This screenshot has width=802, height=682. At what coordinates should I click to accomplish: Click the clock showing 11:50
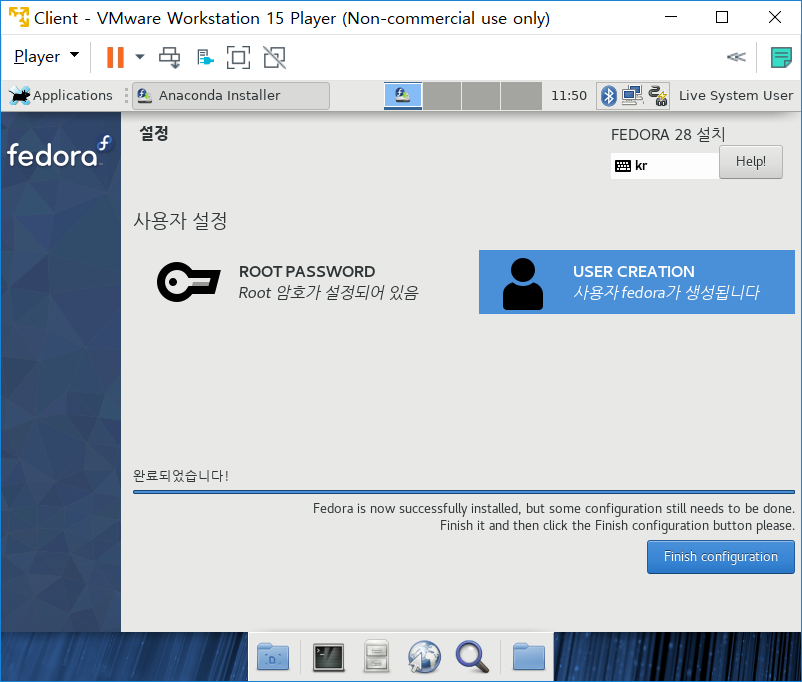[x=569, y=96]
